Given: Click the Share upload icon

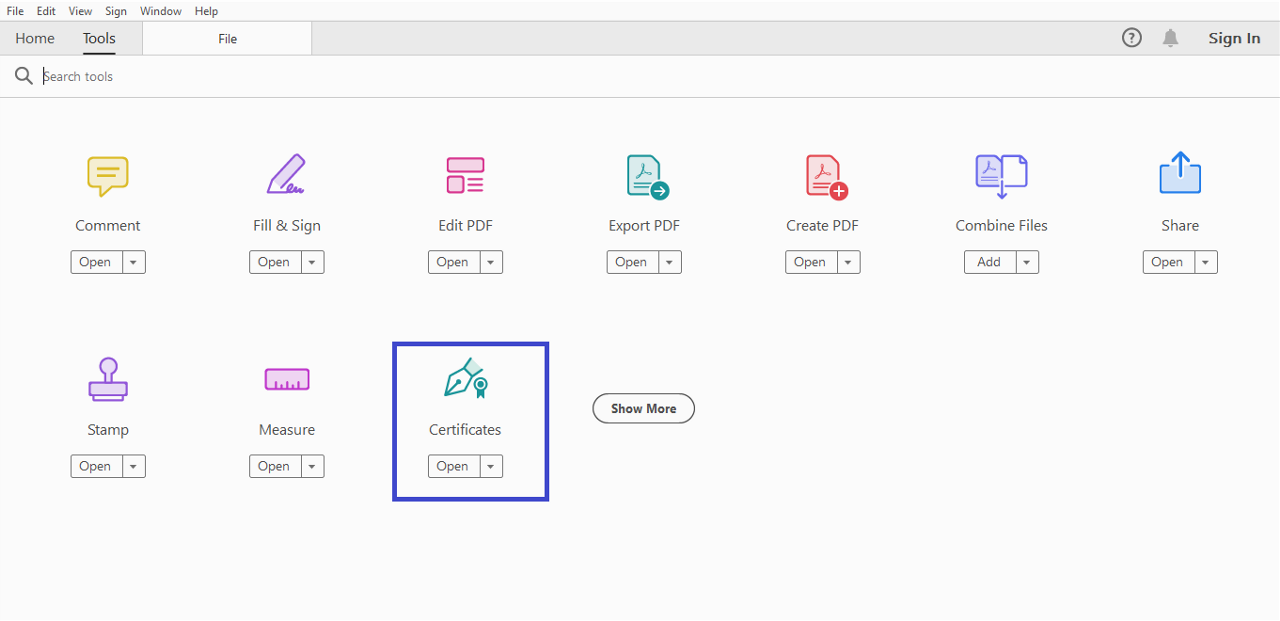Looking at the screenshot, I should (x=1180, y=174).
